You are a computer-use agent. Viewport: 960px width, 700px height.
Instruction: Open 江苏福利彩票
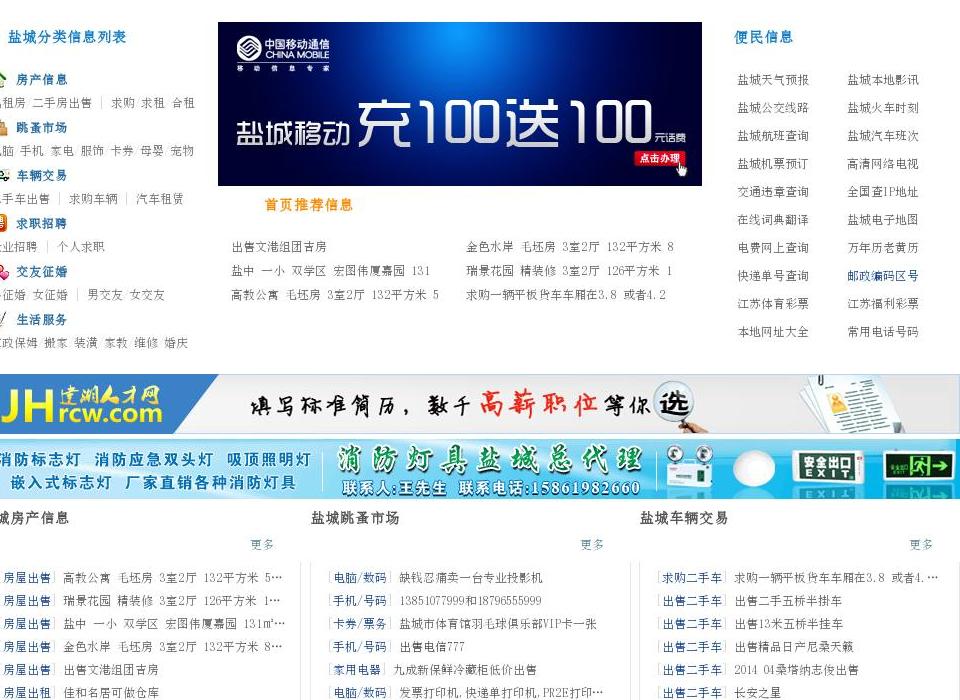[883, 304]
